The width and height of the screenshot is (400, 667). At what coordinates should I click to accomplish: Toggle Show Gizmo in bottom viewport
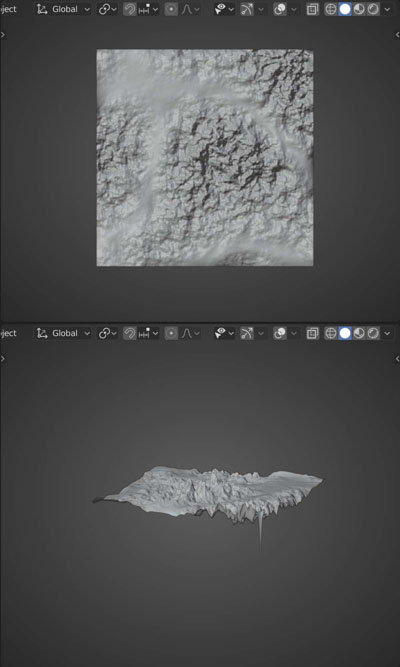pyautogui.click(x=246, y=333)
